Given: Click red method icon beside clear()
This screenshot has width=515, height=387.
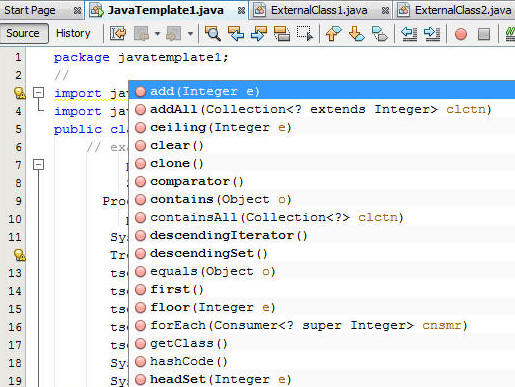Looking at the screenshot, I should [x=140, y=145].
